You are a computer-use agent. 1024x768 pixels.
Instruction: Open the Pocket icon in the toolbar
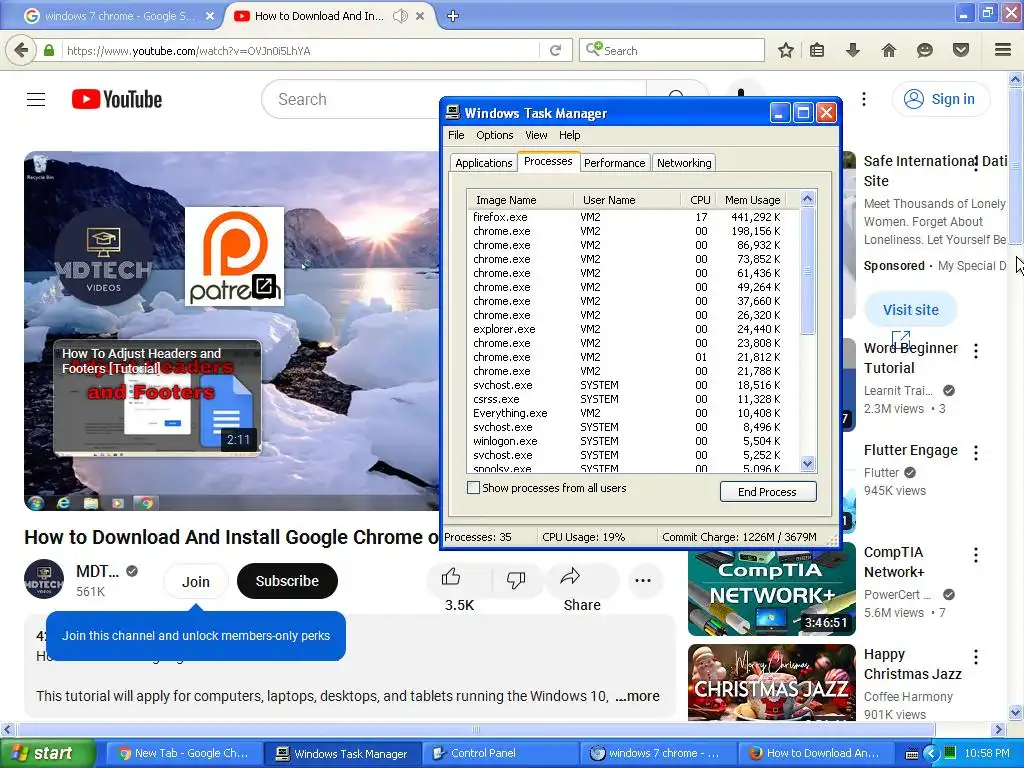pos(961,50)
